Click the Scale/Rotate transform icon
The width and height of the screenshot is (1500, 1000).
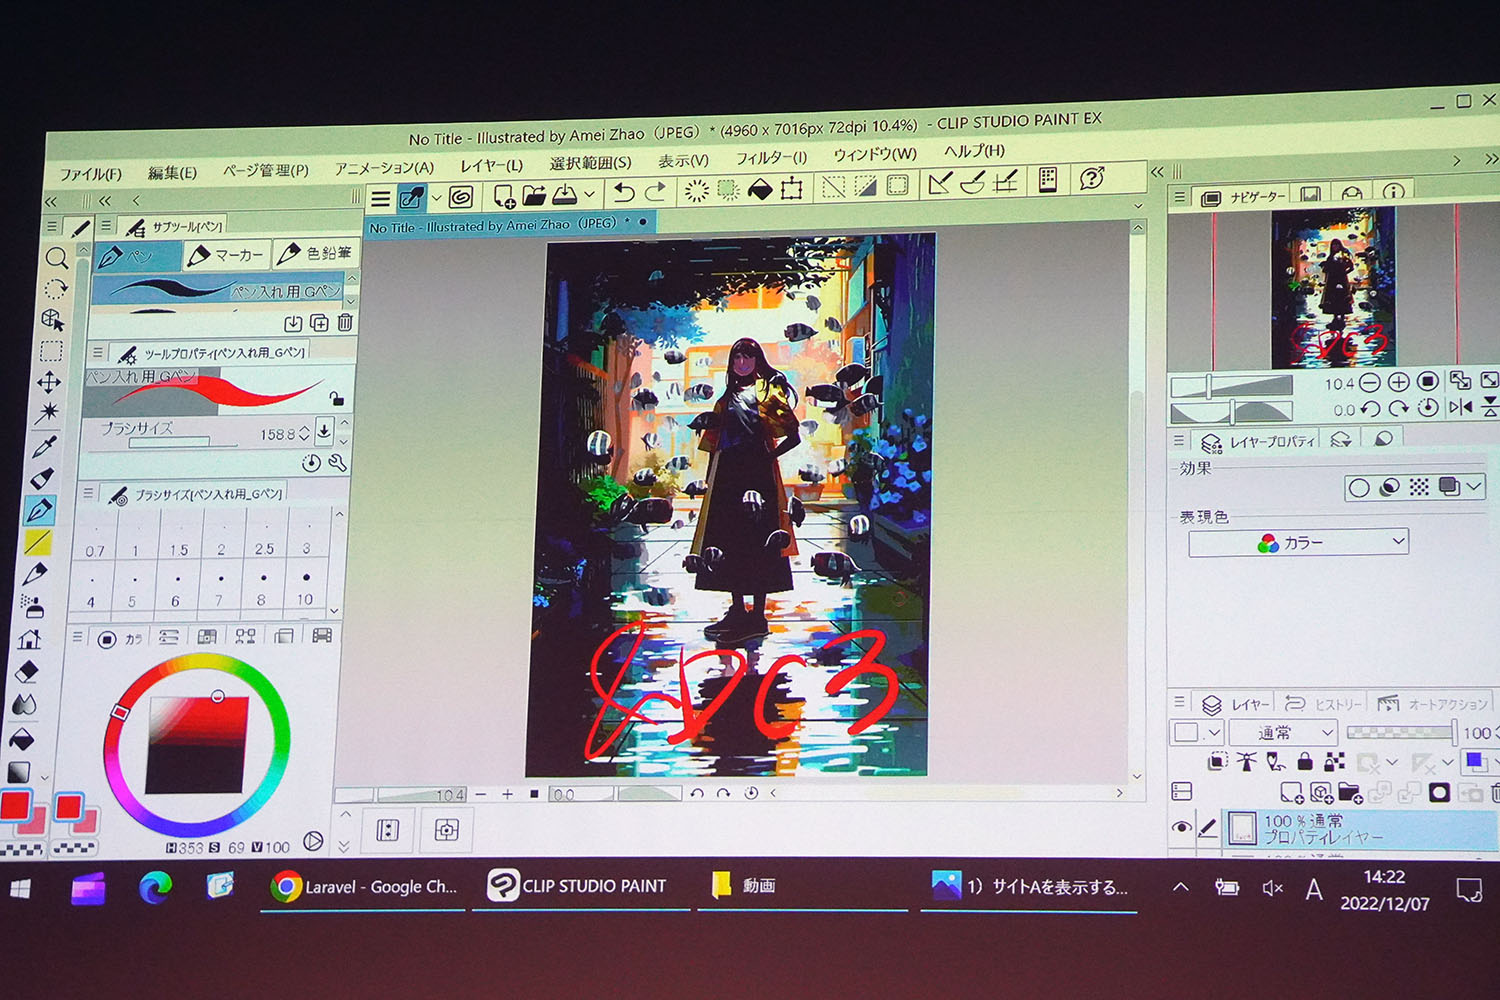click(792, 187)
